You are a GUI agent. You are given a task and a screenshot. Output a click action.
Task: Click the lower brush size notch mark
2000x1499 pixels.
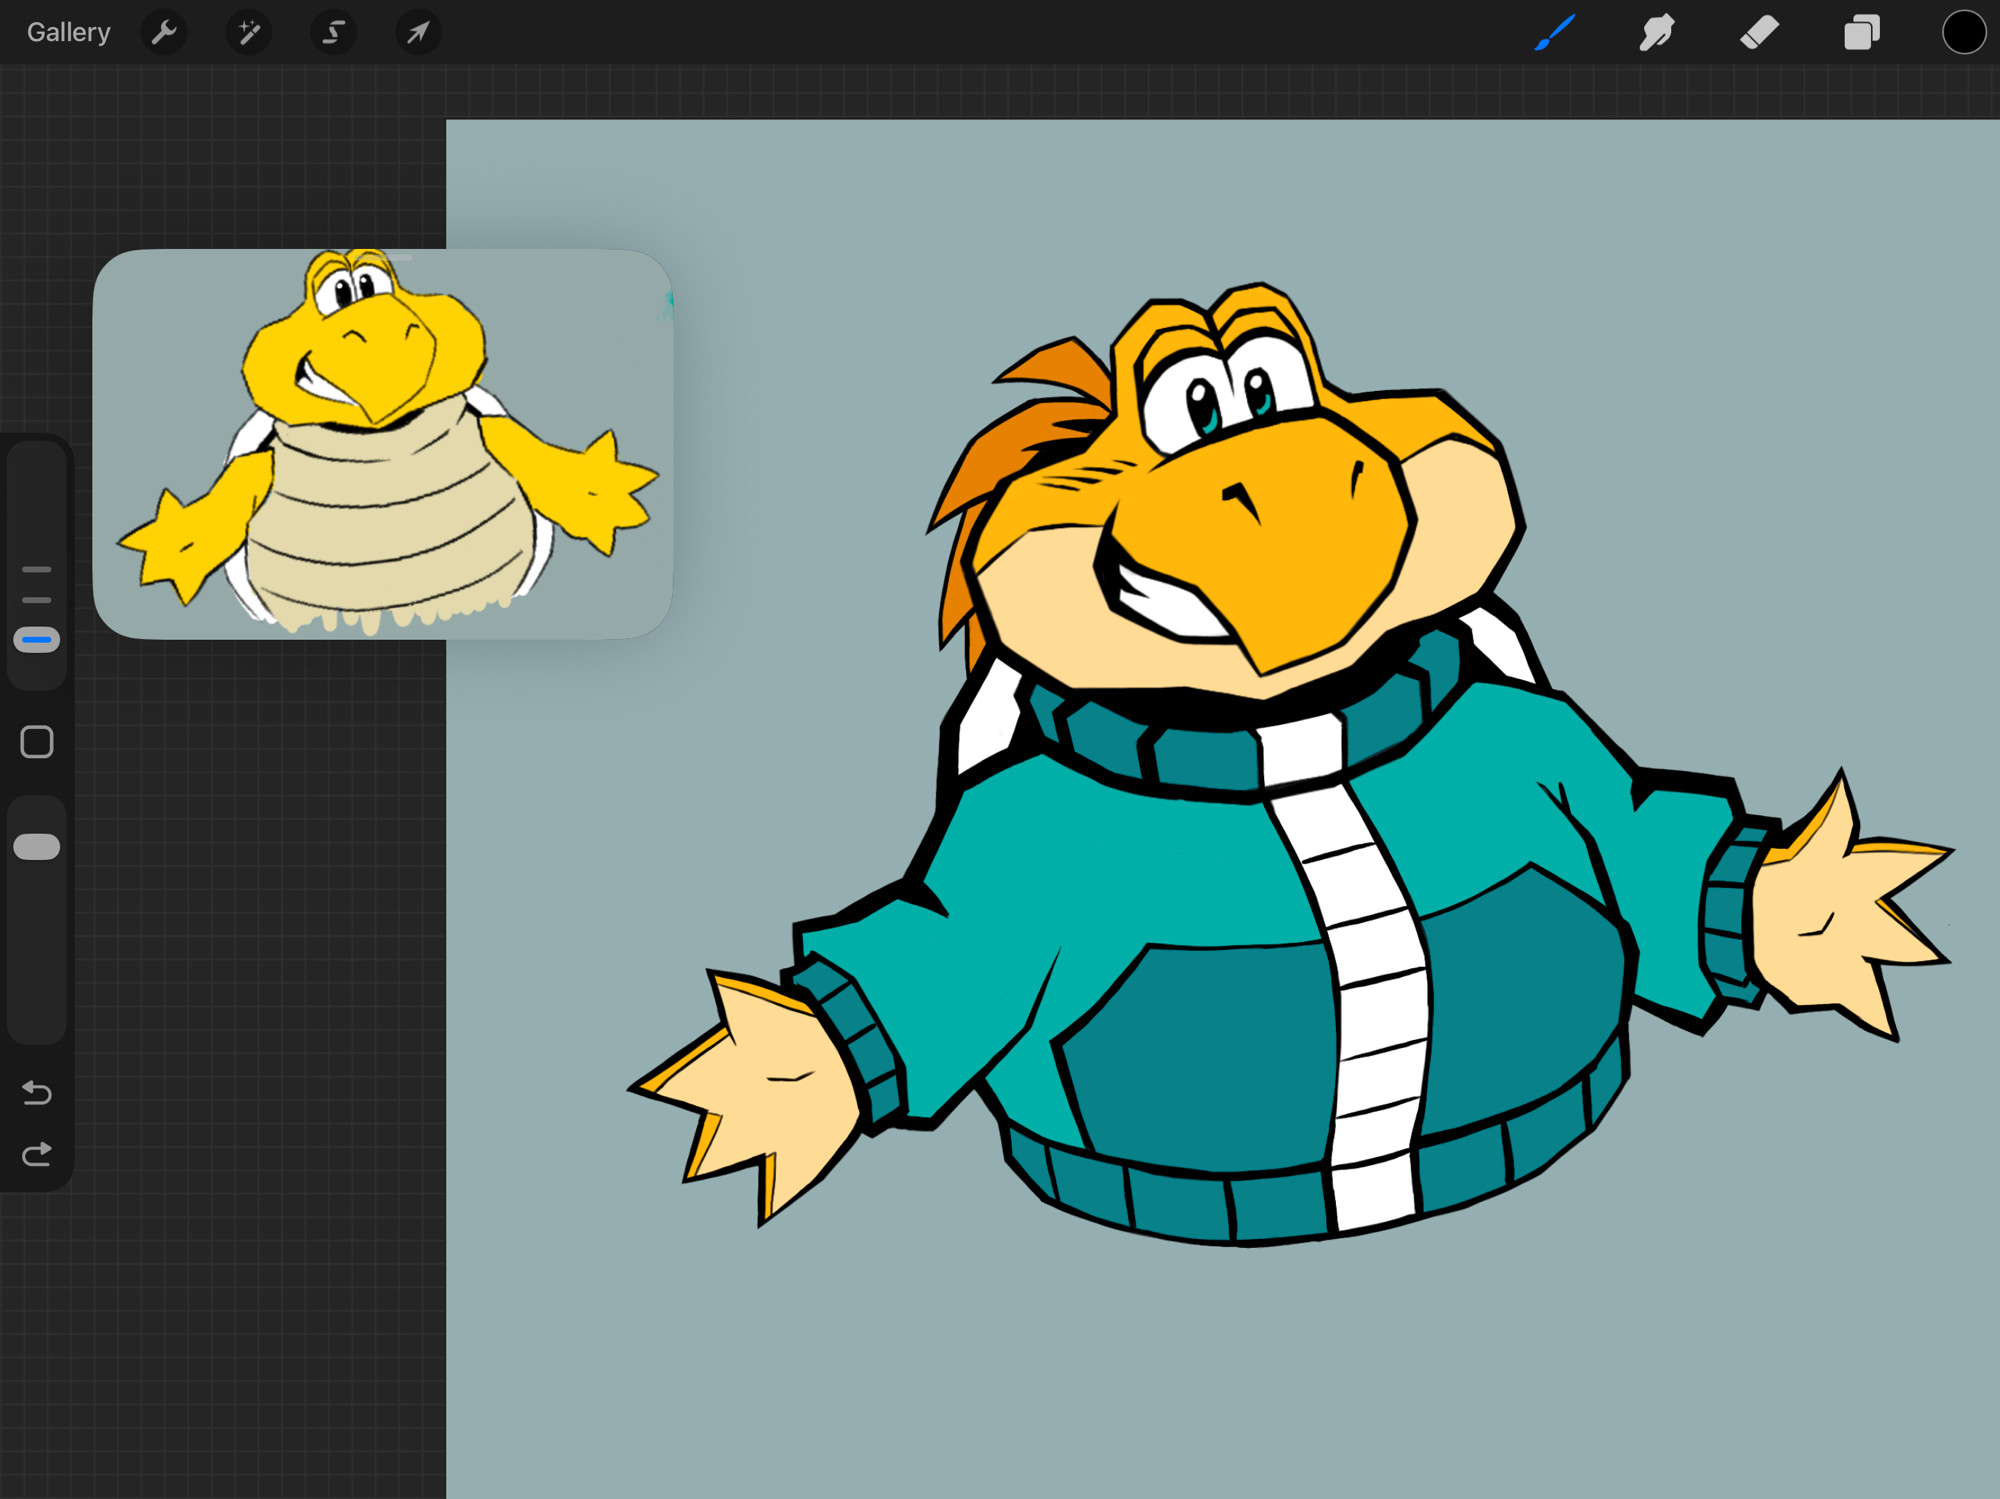[37, 600]
